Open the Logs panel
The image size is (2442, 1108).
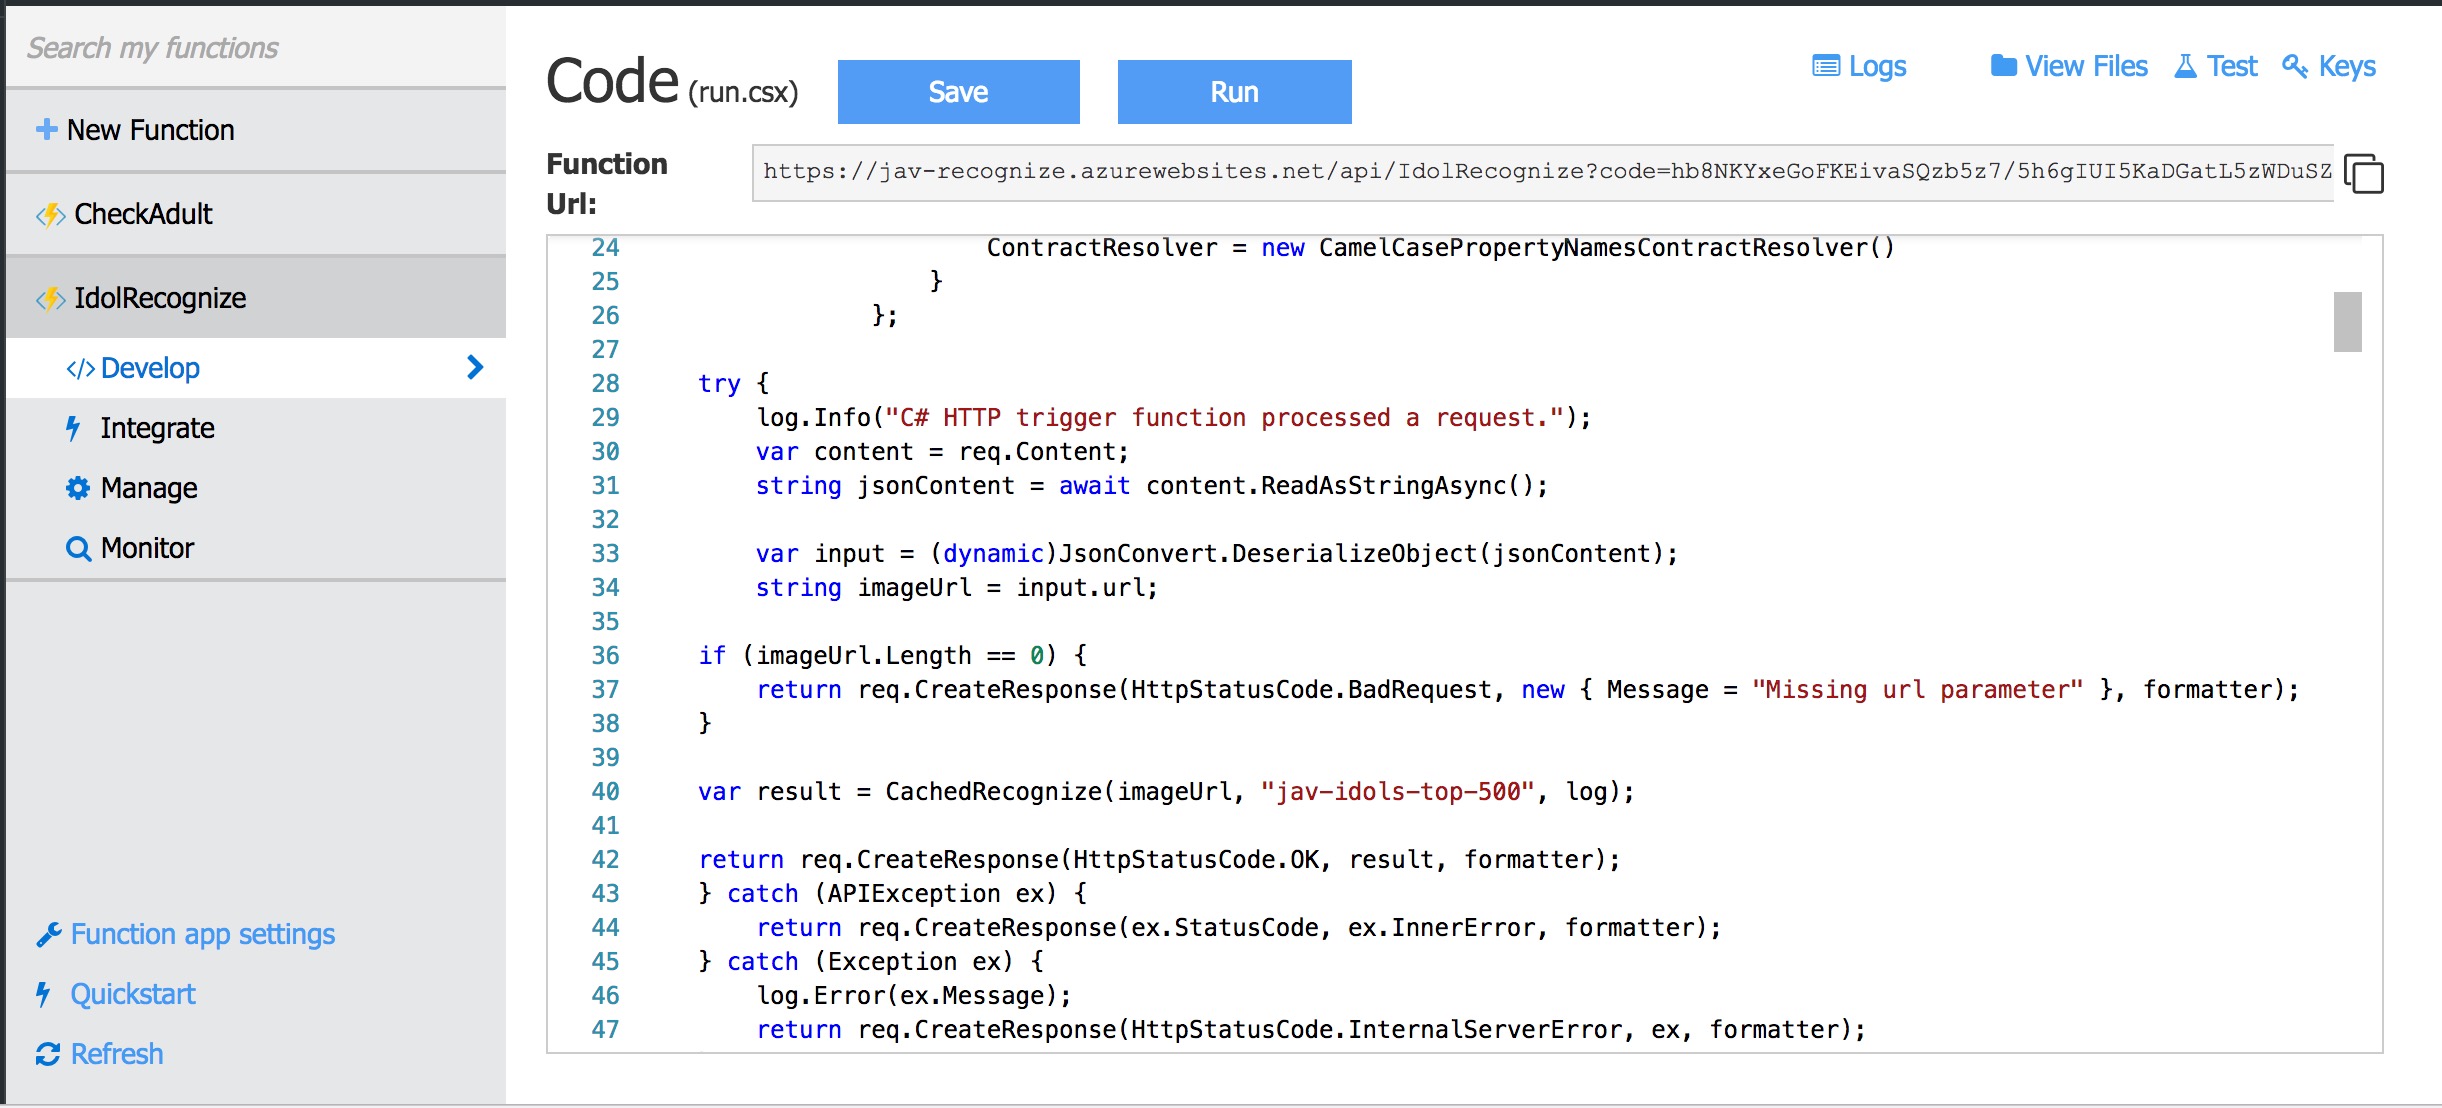click(x=1860, y=67)
